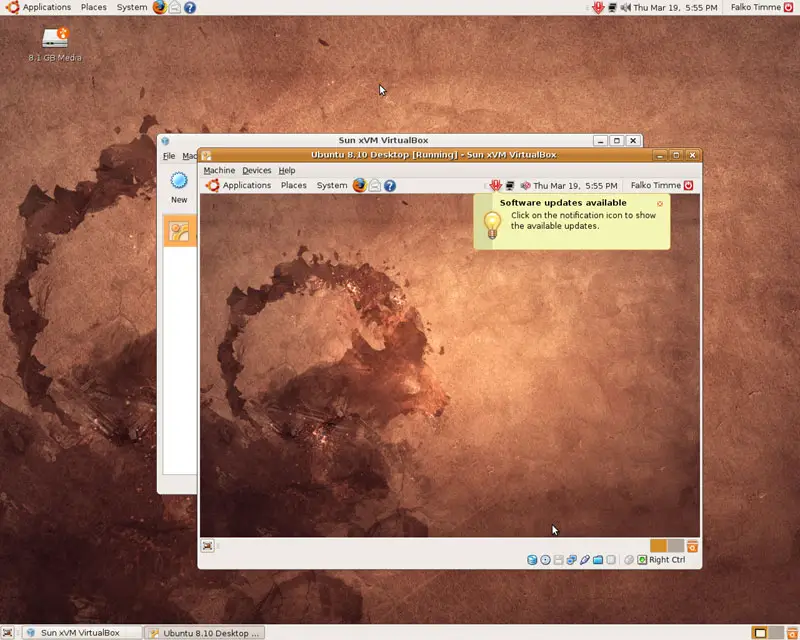The height and width of the screenshot is (640, 800).
Task: Close the Software updates available notification
Action: coord(660,204)
